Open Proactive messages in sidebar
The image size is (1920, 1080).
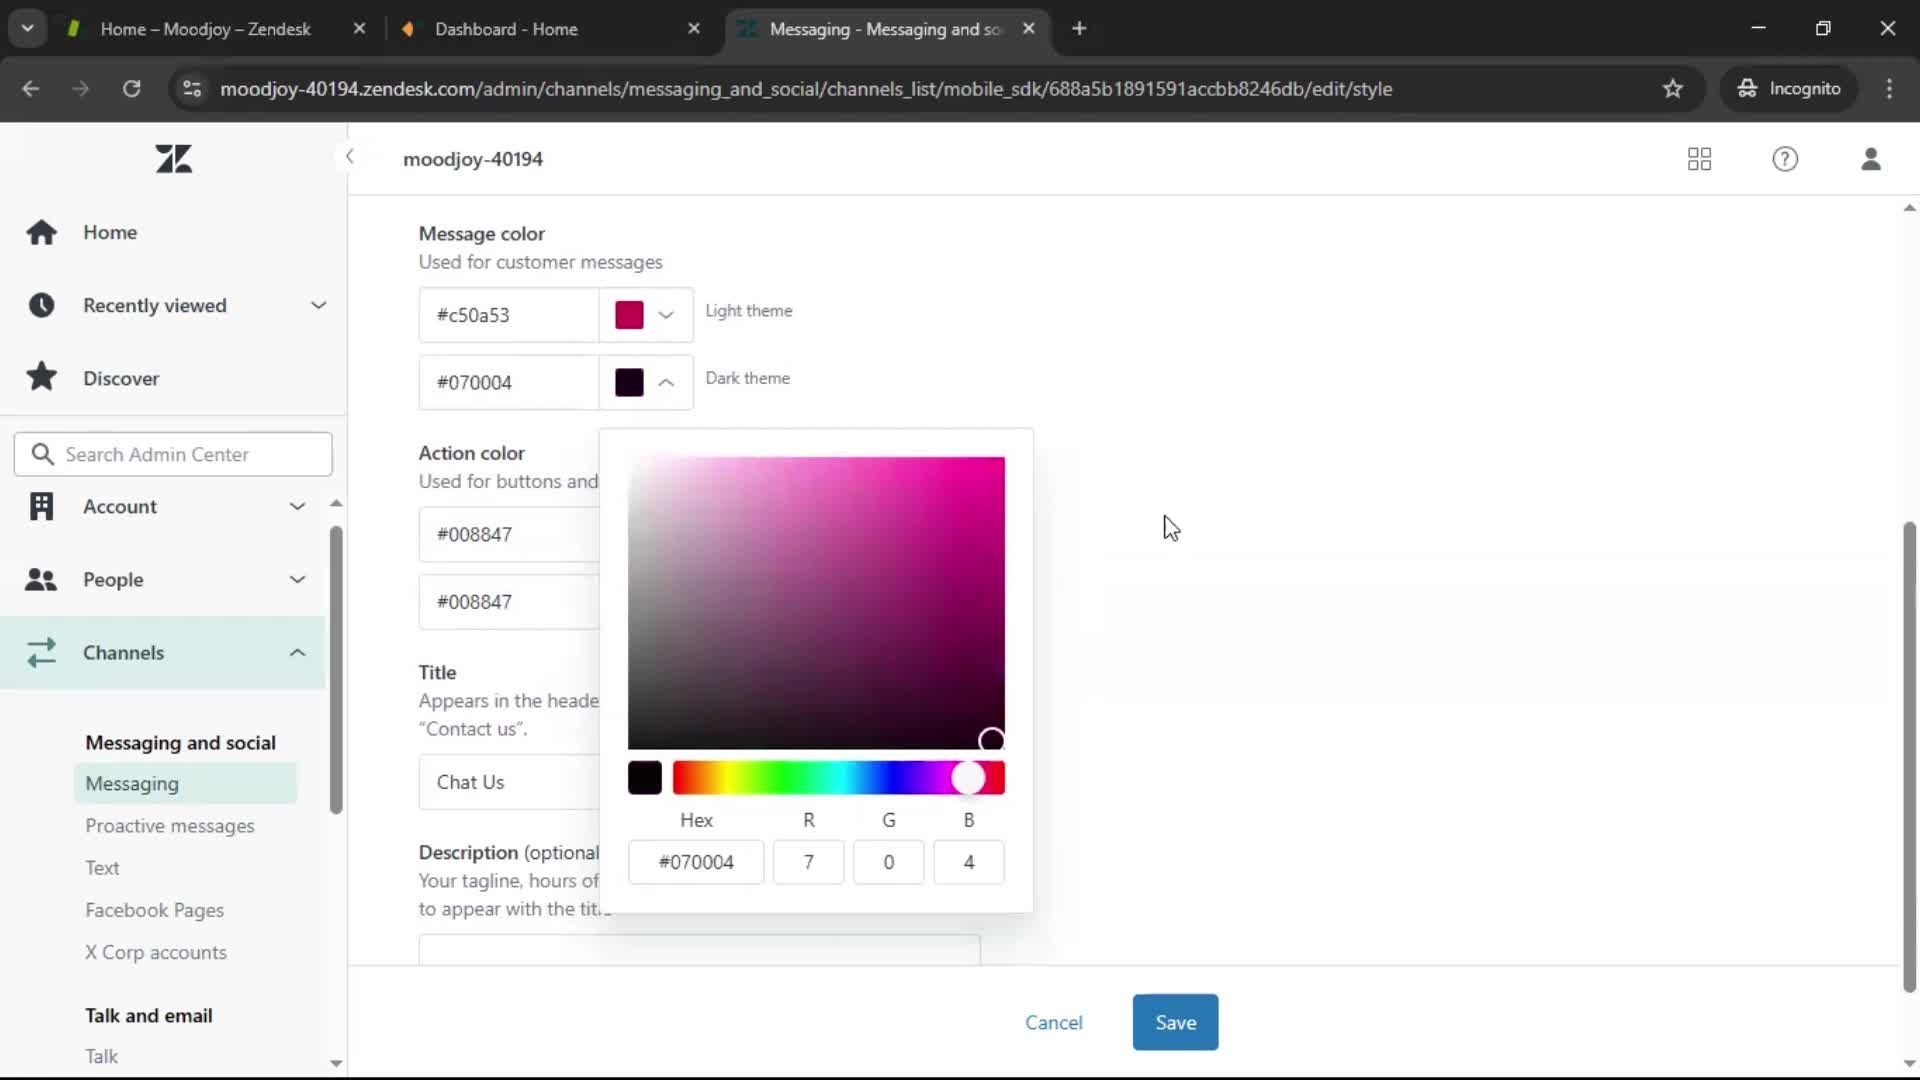[x=169, y=826]
